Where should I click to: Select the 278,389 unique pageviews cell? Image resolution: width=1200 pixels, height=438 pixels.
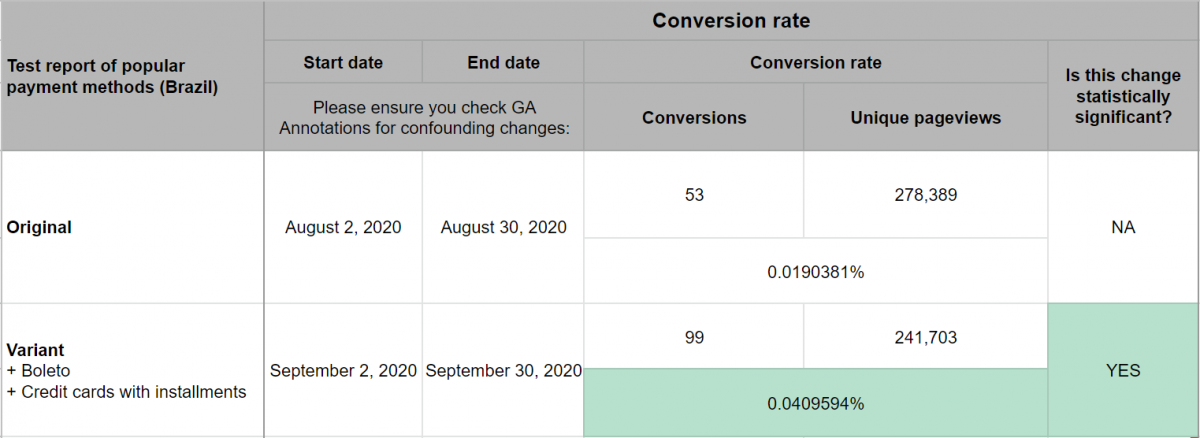tap(925, 195)
